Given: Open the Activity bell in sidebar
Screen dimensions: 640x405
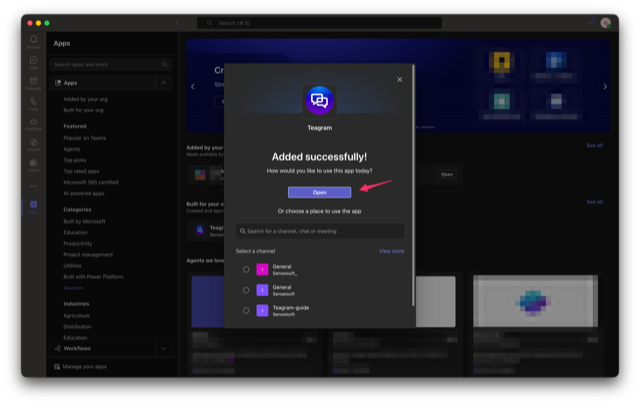Looking at the screenshot, I should [33, 41].
